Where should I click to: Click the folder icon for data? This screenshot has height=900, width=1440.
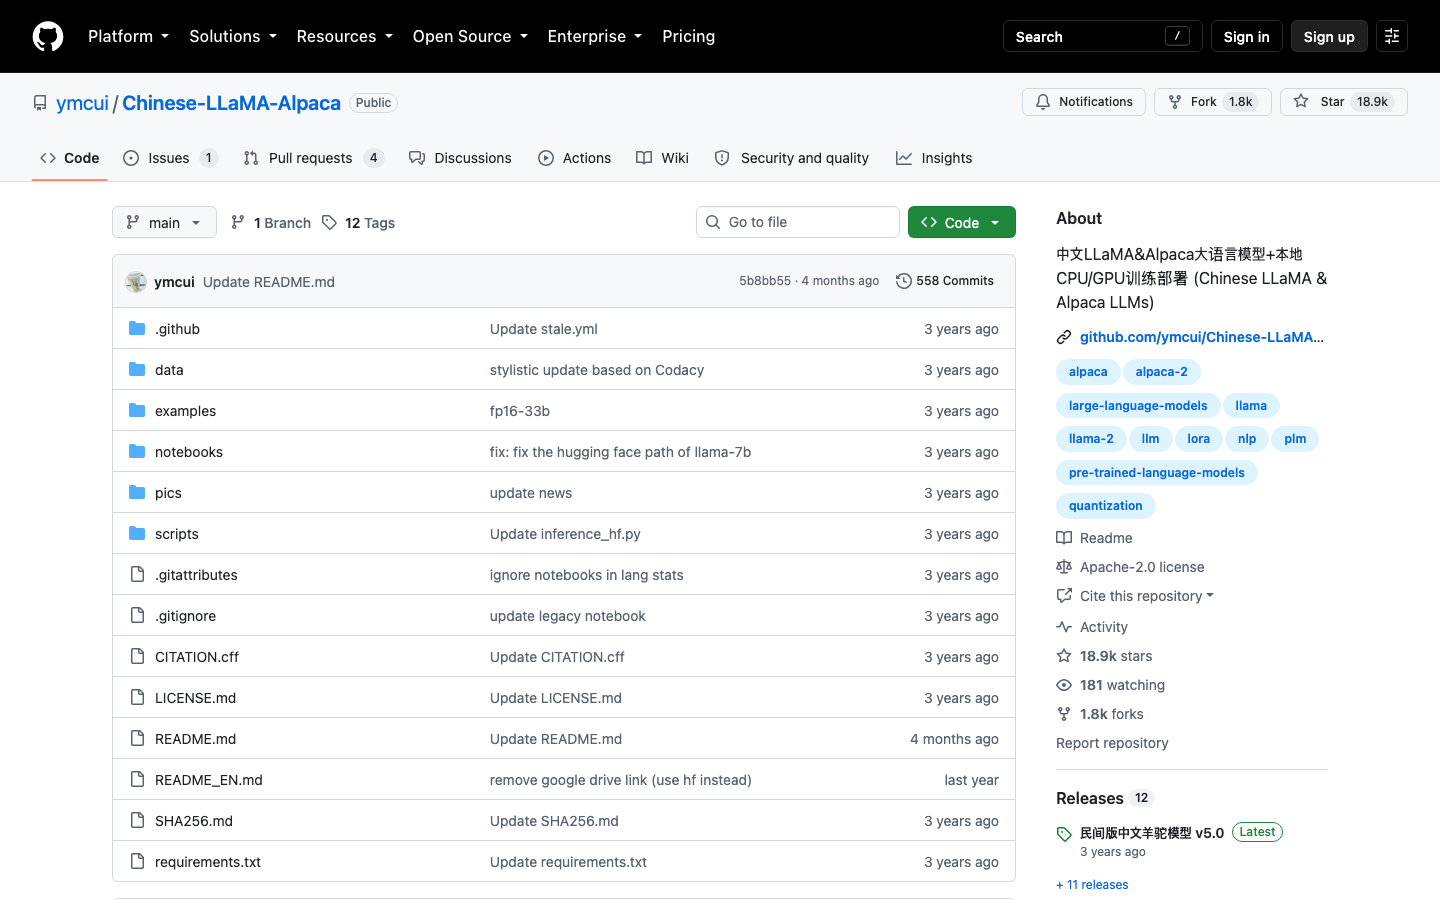(137, 370)
